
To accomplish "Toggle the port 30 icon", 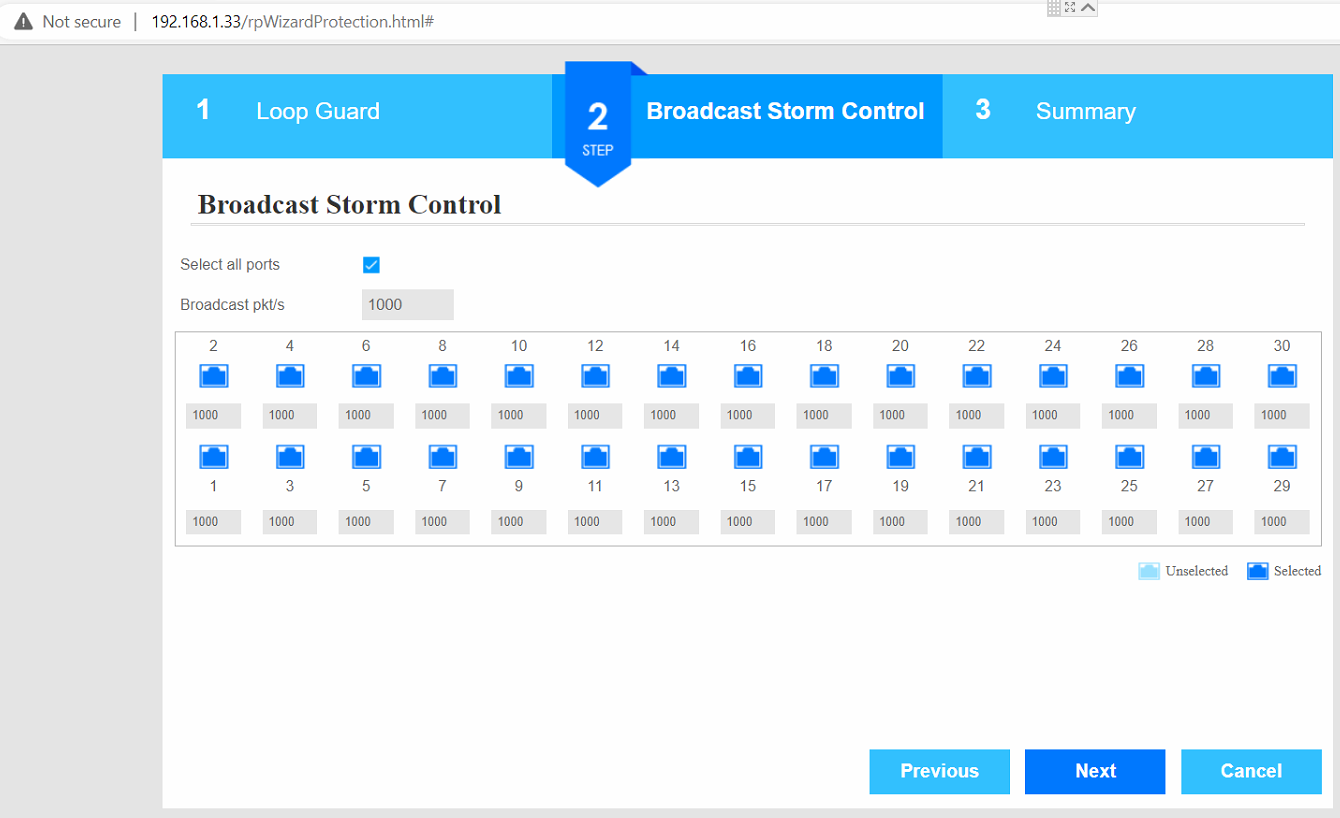I will 1282,376.
